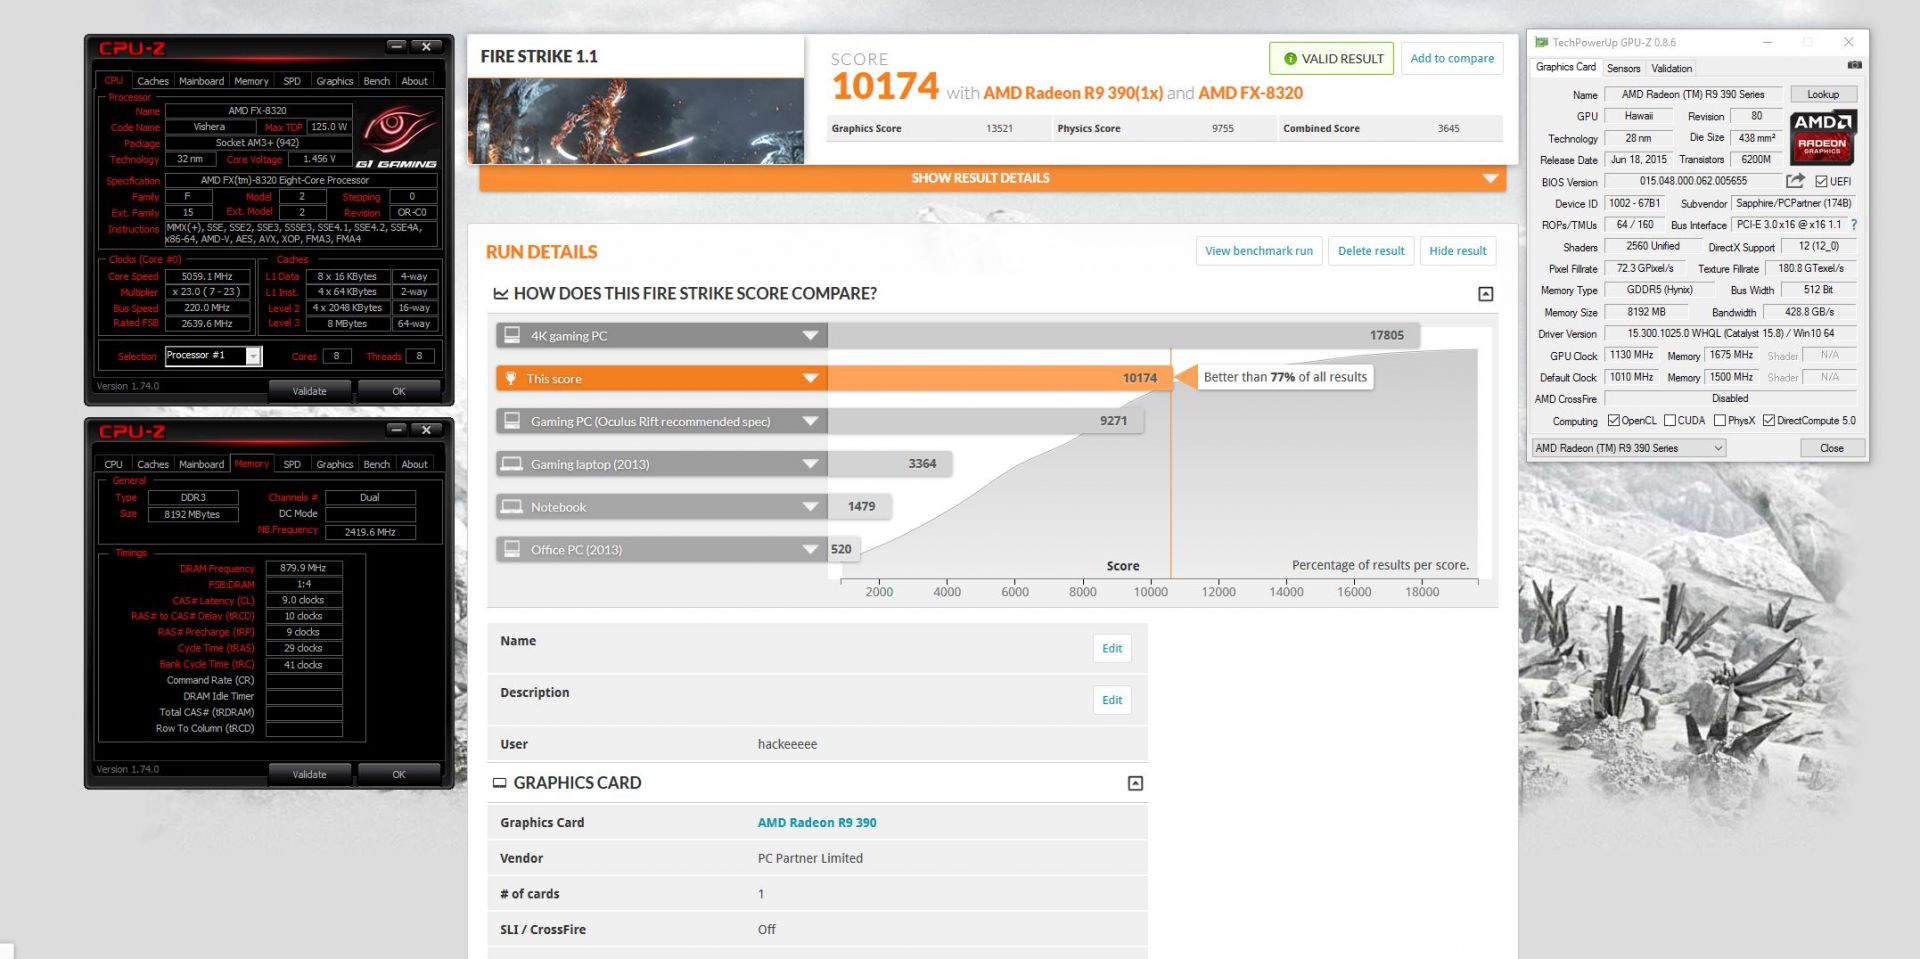Toggle the OpenCL checkbox
Image resolution: width=1920 pixels, height=959 pixels.
pos(1613,420)
